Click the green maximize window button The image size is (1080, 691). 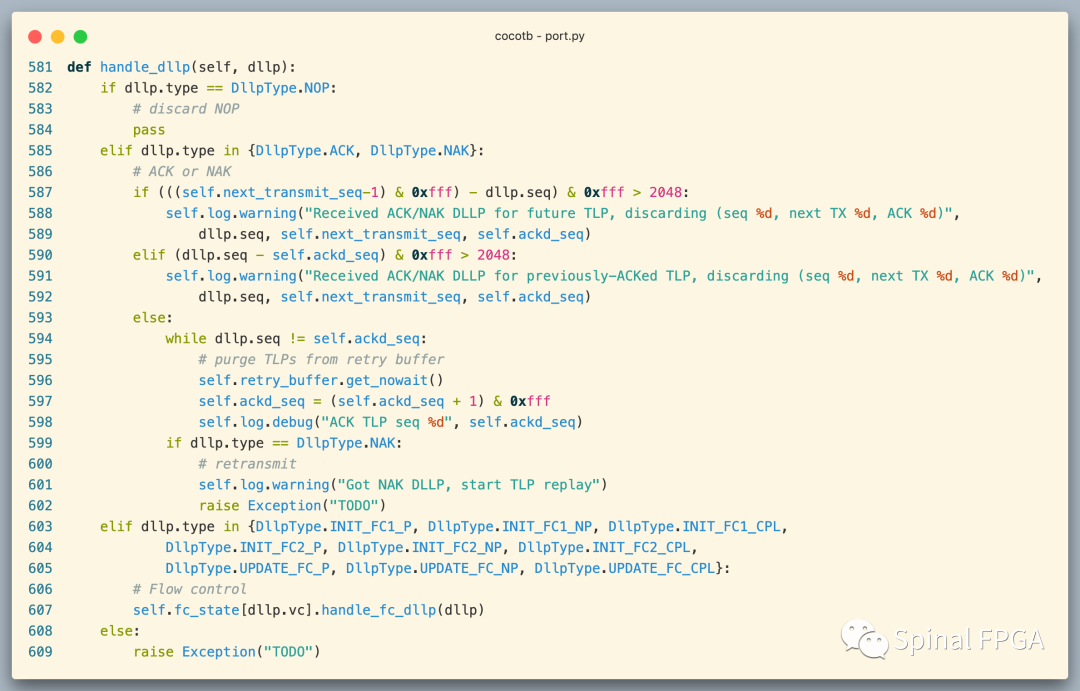pos(81,37)
